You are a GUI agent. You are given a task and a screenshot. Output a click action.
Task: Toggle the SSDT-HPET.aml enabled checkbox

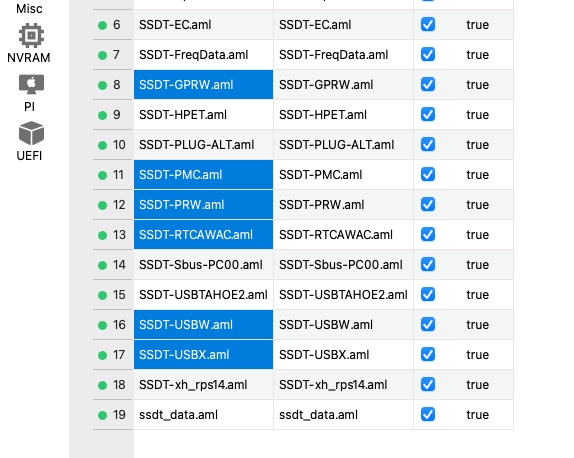pos(428,115)
